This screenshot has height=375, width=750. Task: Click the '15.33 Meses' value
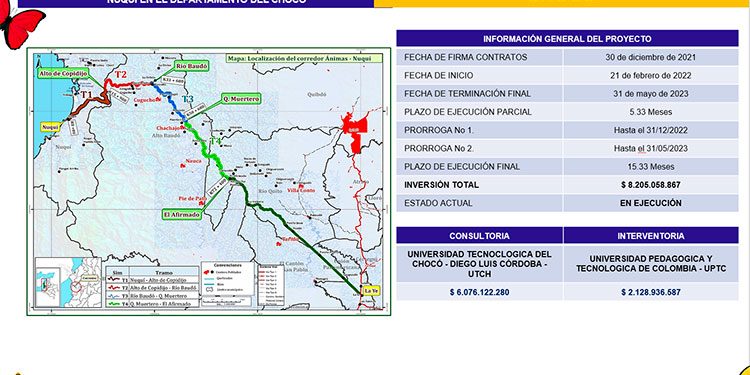(651, 166)
